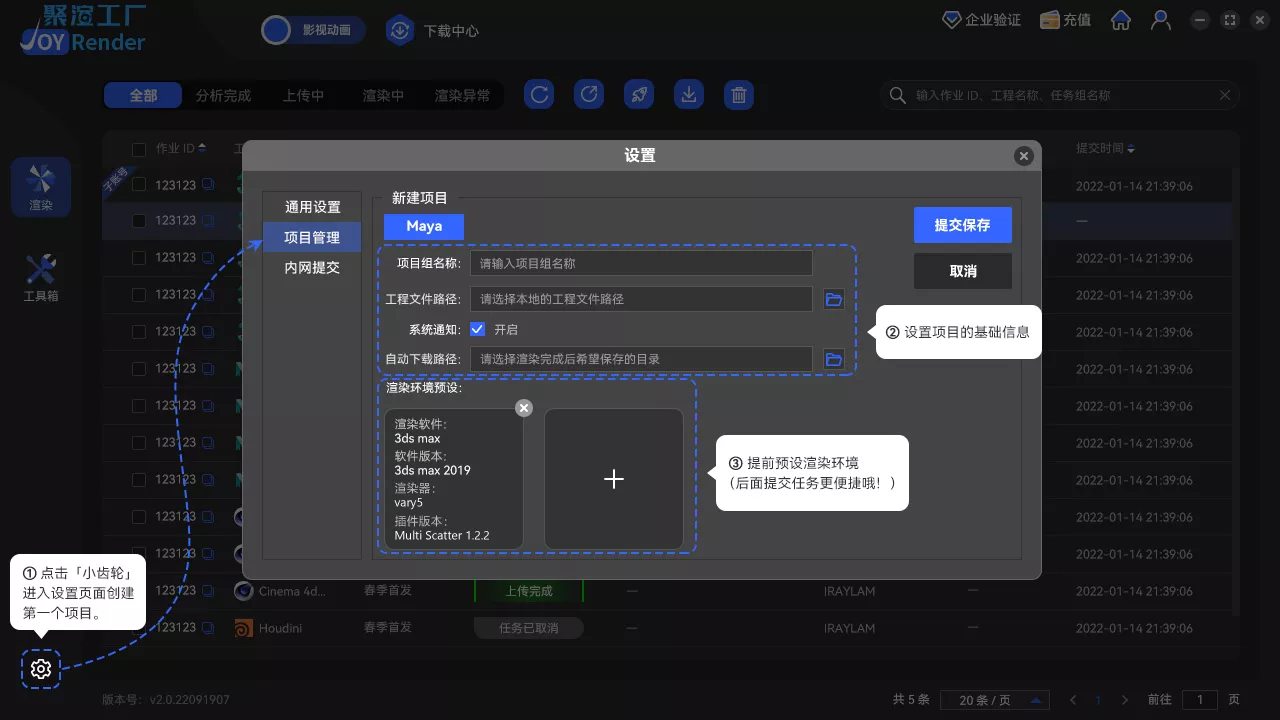
Task: Click the 企业验证 diamond icon
Action: (952, 20)
